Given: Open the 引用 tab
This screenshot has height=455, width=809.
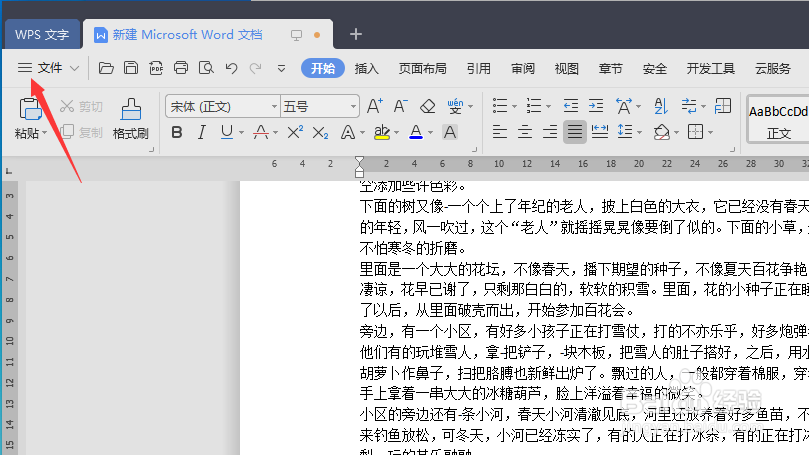Looking at the screenshot, I should click(479, 69).
